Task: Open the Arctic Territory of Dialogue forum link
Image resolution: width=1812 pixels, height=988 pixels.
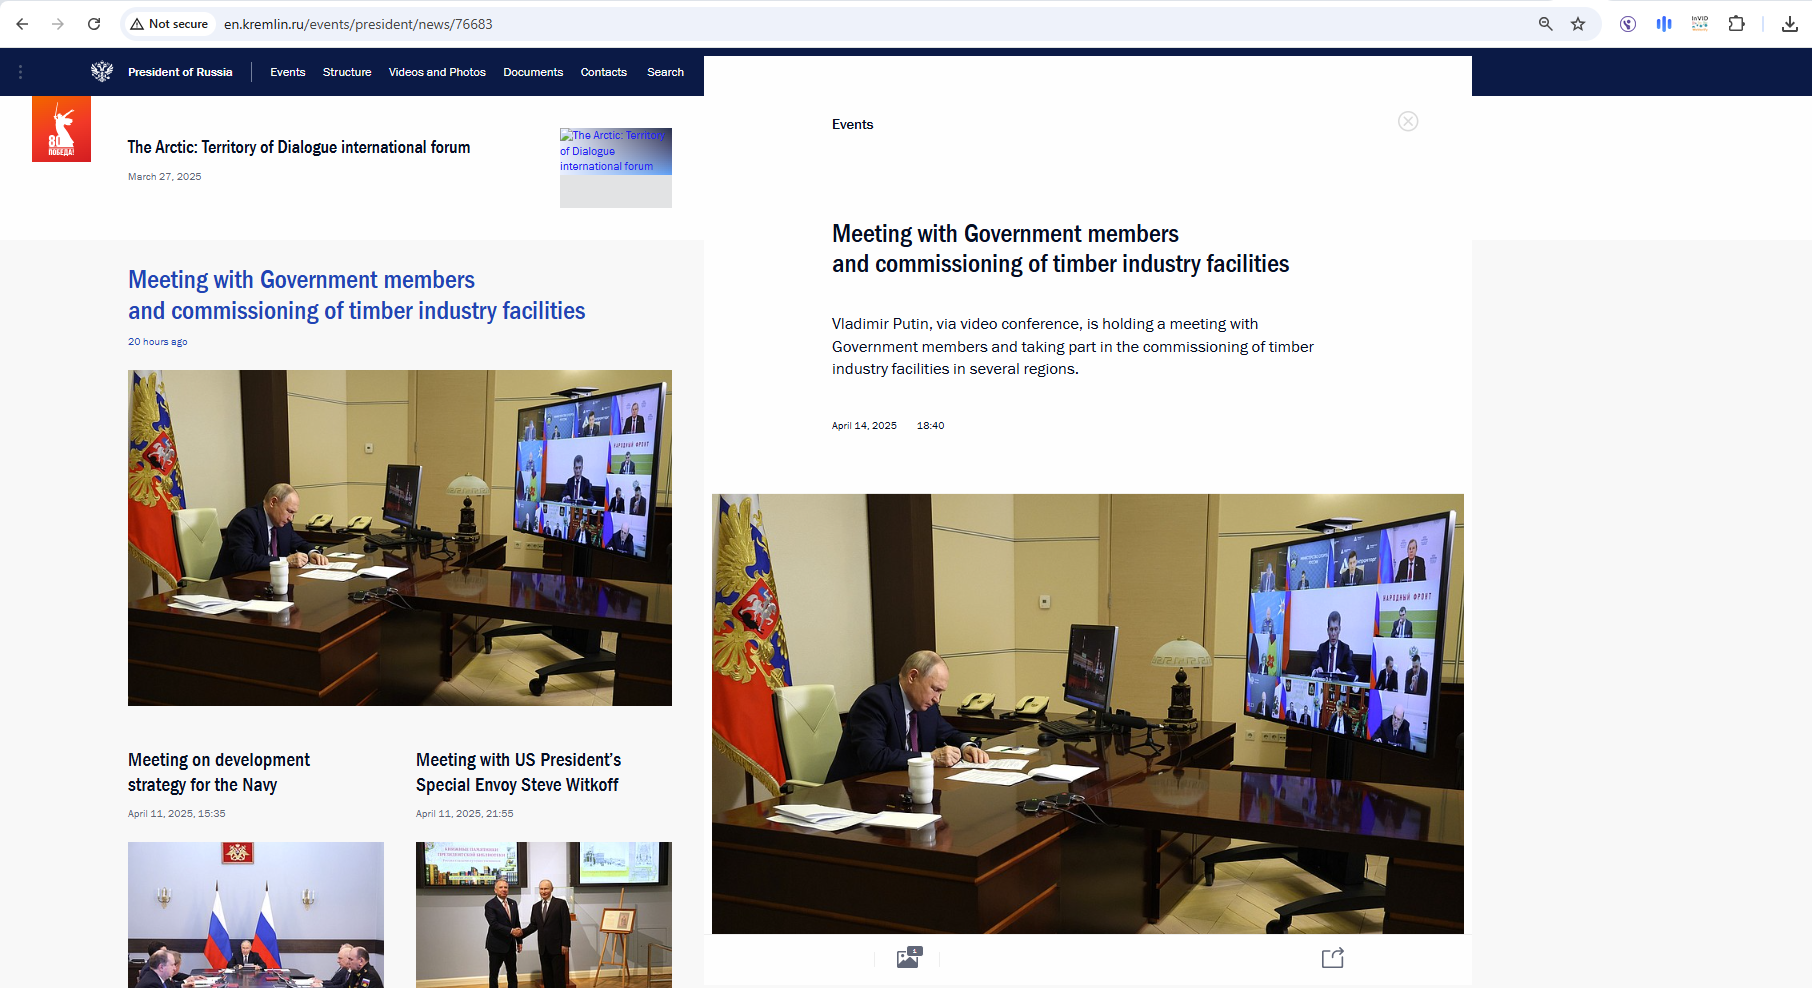Action: click(298, 147)
